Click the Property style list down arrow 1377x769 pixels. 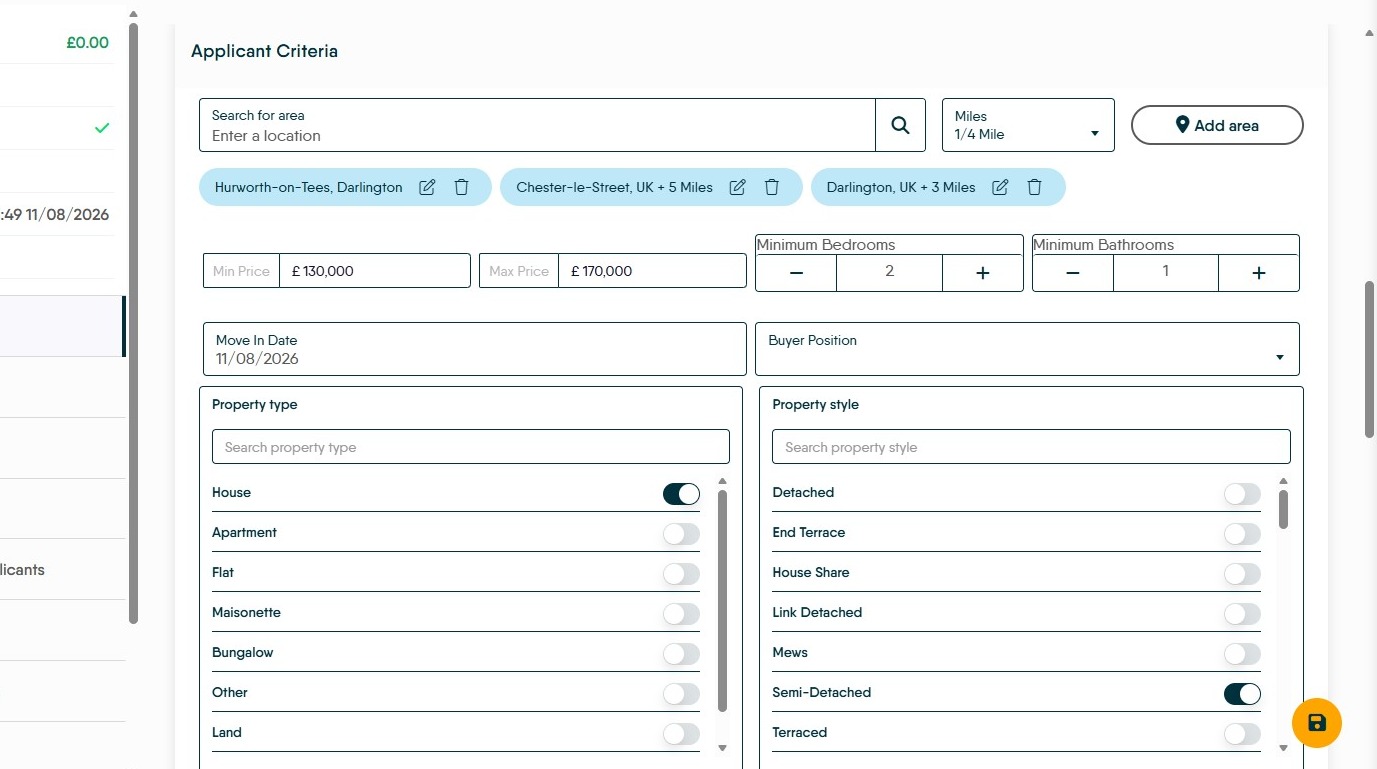pos(1283,747)
